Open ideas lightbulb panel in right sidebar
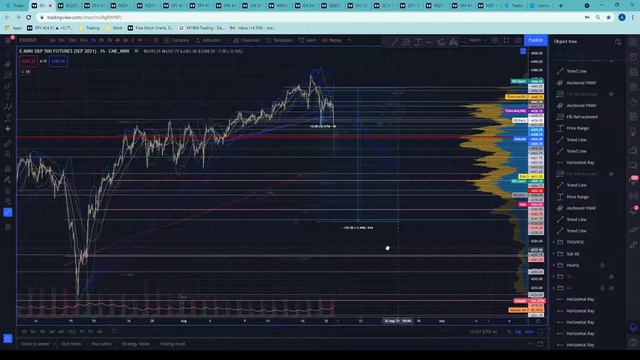The height and width of the screenshot is (360, 640). 633,132
